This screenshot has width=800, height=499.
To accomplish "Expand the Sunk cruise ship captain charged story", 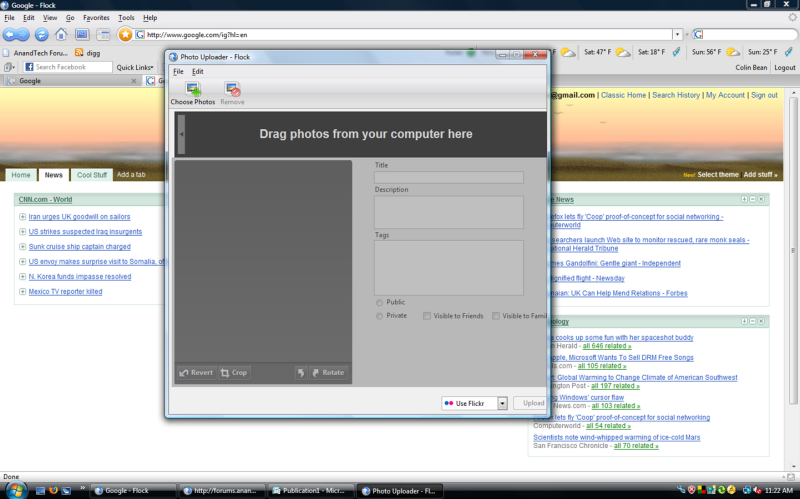I will 22,246.
